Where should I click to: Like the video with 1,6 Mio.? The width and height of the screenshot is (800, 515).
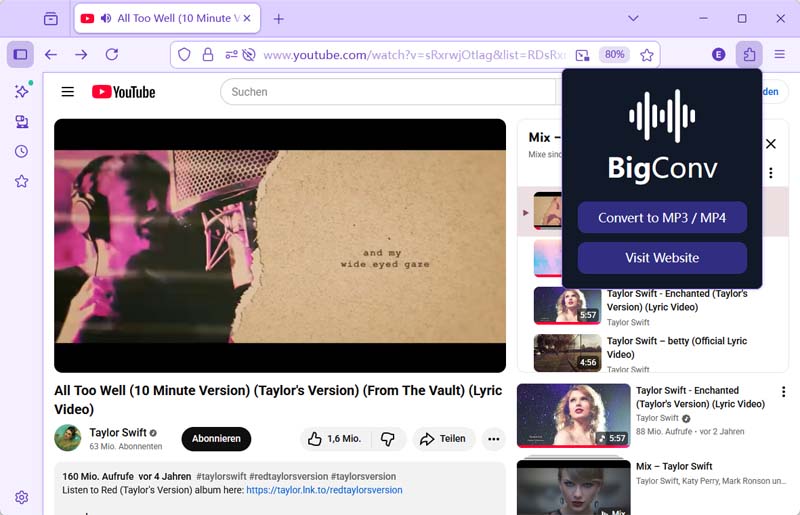click(336, 439)
